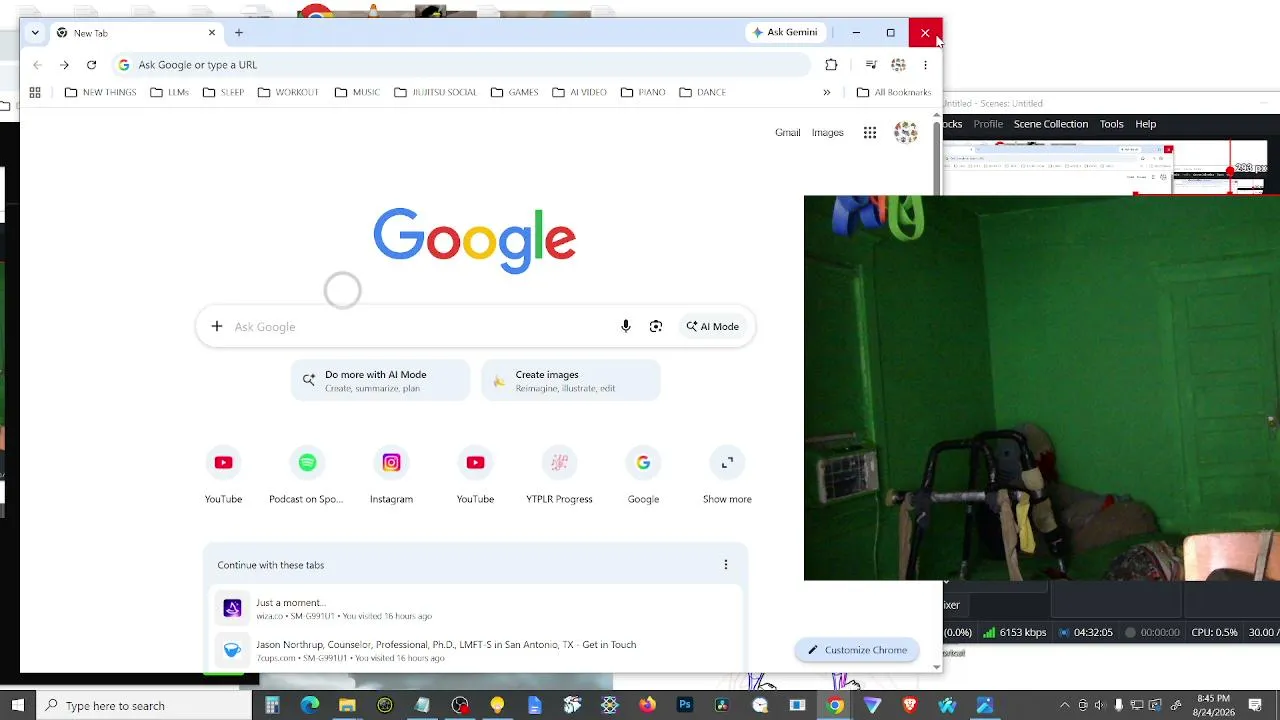
Task: Search by image with the Lens icon
Action: [656, 327]
